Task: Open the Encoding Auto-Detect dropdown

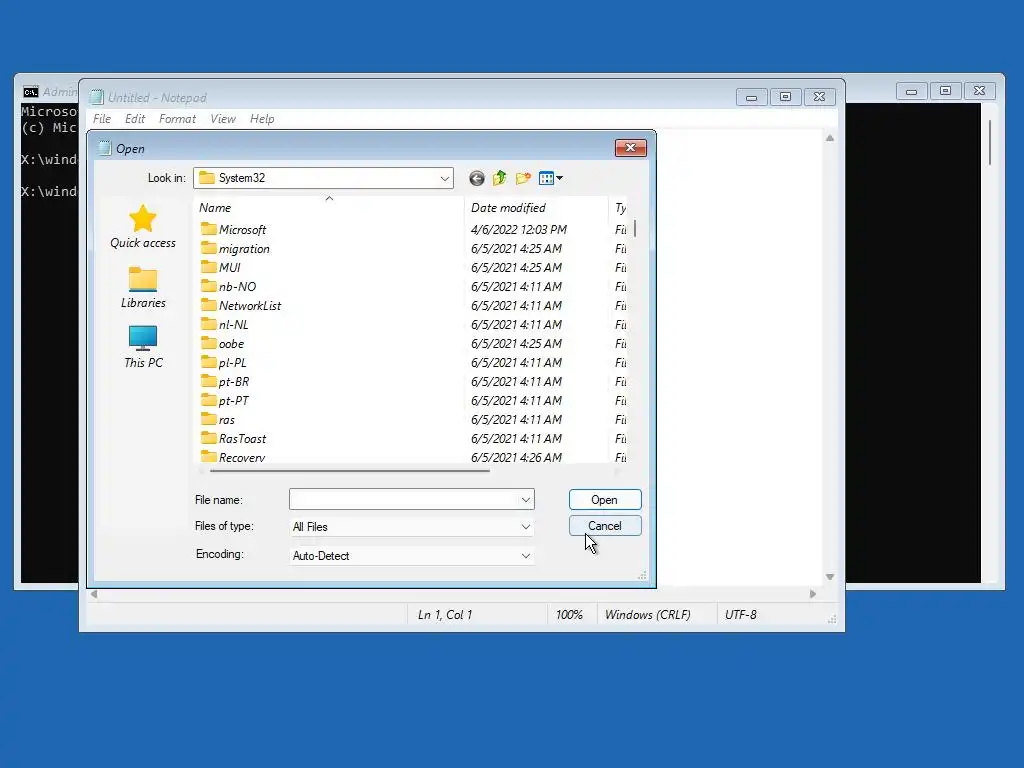Action: coord(526,556)
